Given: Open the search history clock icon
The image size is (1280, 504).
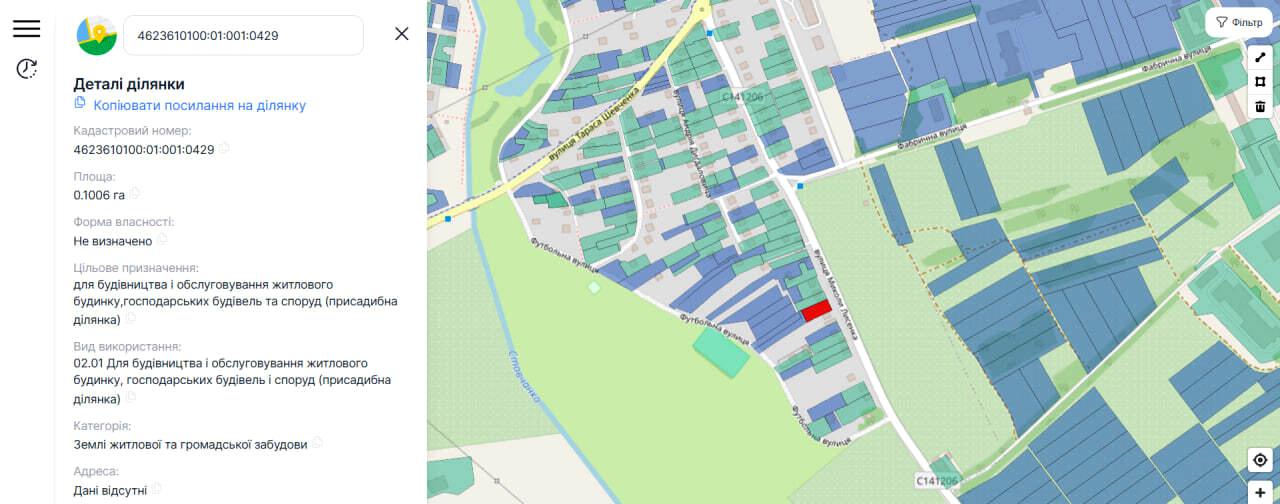Looking at the screenshot, I should pos(27,69).
